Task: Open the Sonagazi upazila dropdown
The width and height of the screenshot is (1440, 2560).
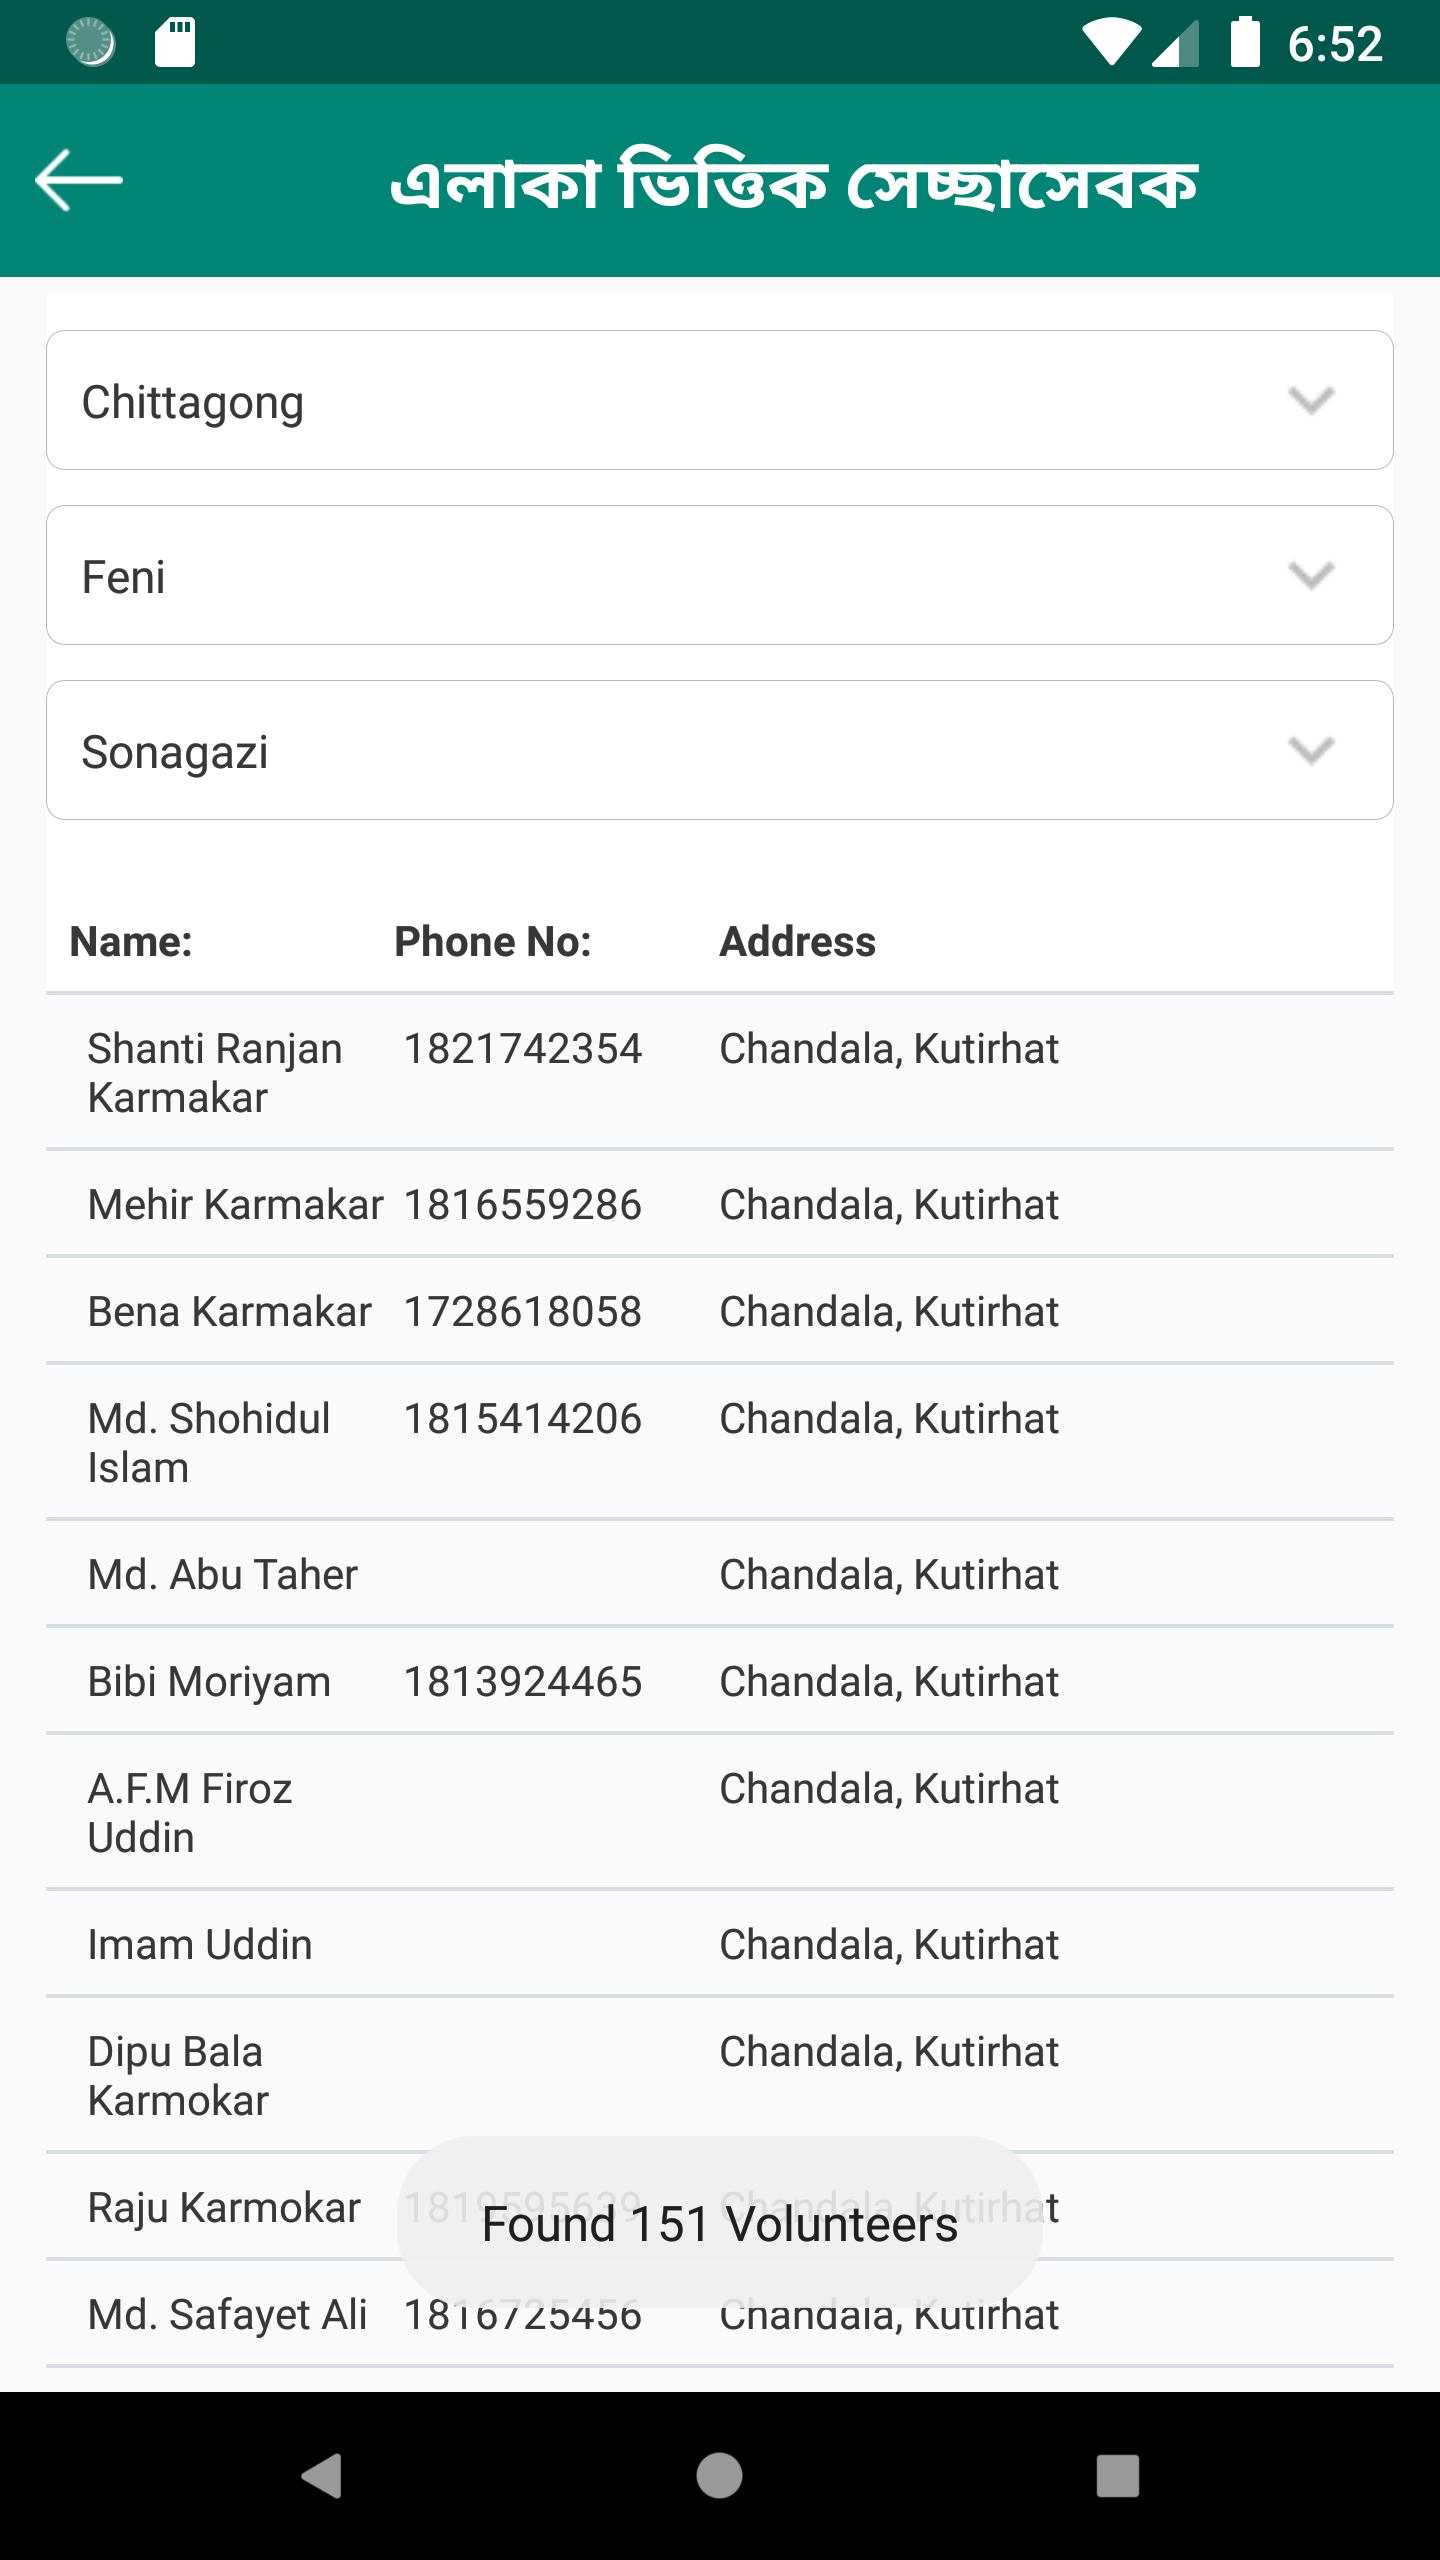Action: coord(720,750)
